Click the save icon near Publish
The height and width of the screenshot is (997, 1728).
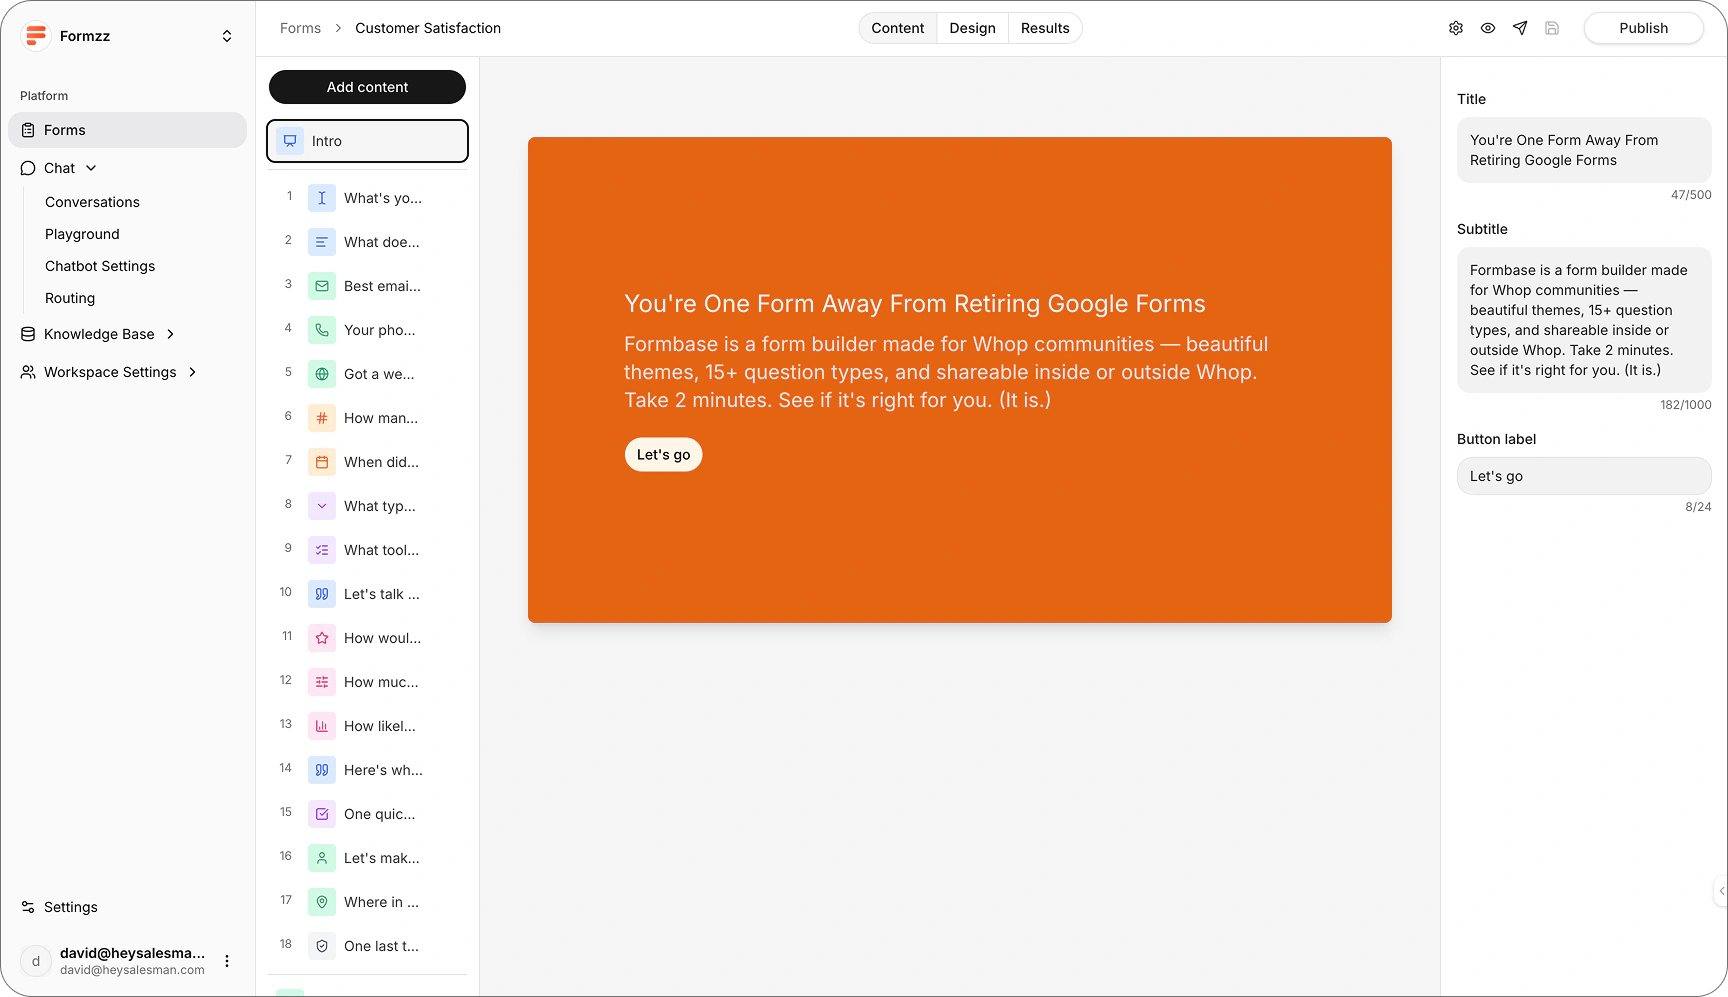(x=1552, y=28)
